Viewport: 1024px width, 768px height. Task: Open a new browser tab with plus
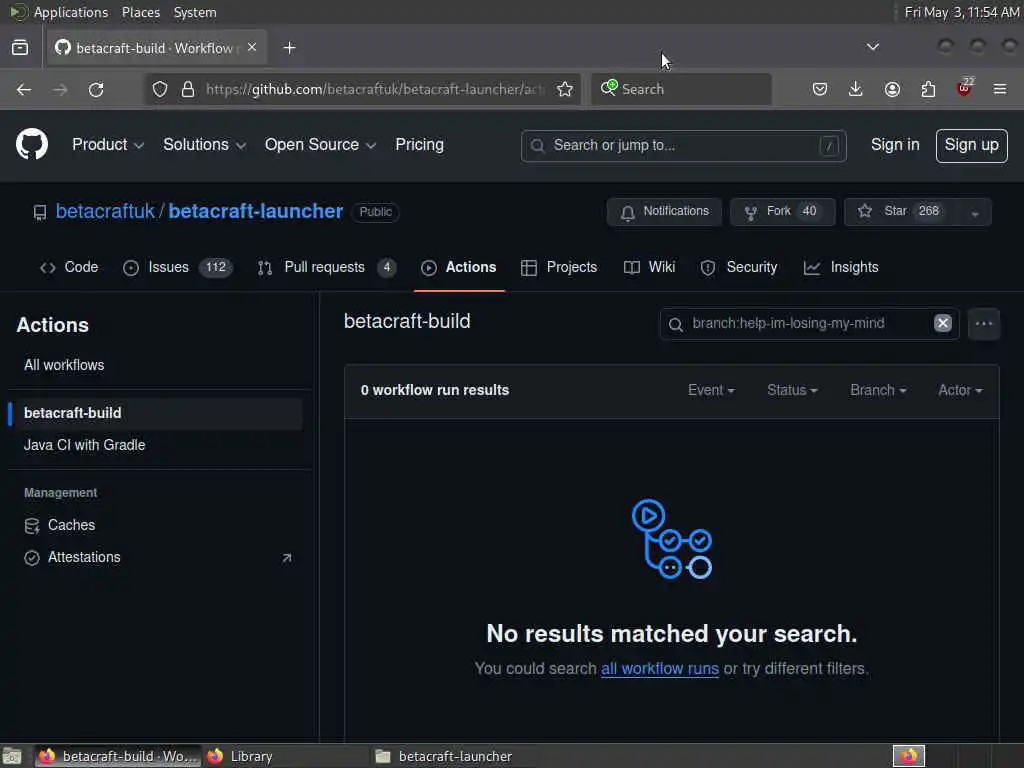click(x=290, y=48)
